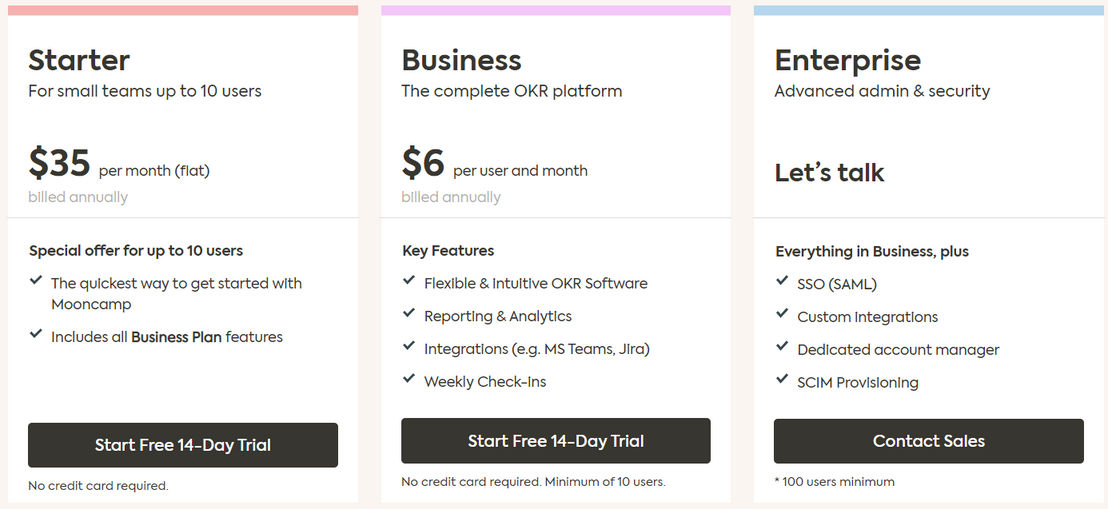This screenshot has height=509, width=1108.
Task: Contact Sales for the Enterprise plan
Action: (929, 441)
